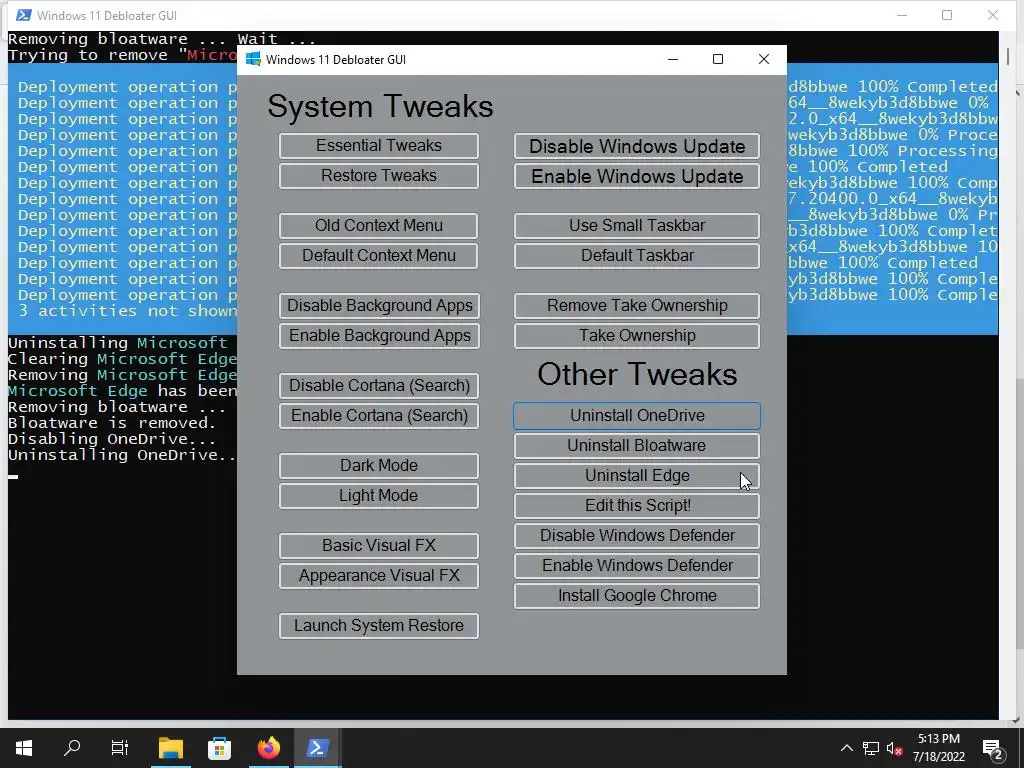Click the Essential Tweaks button

379,146
